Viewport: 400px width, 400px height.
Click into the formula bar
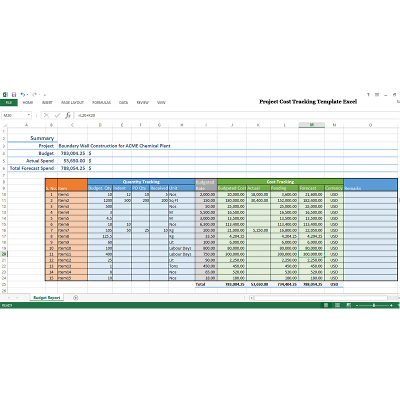237,115
